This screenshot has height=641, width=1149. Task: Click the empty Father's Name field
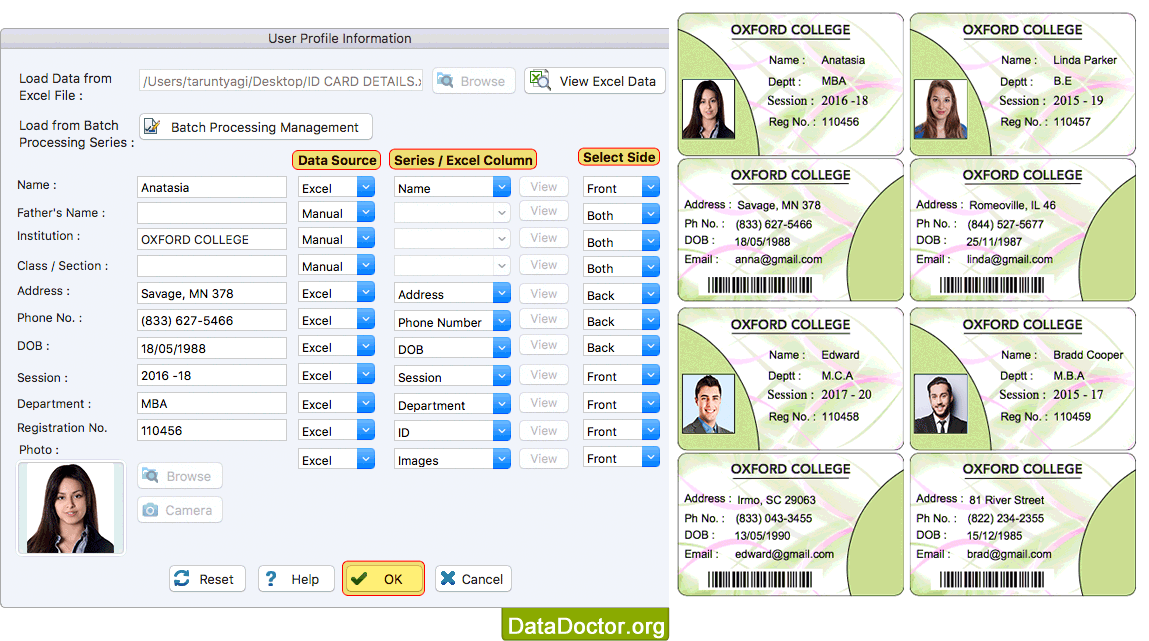pyautogui.click(x=212, y=213)
